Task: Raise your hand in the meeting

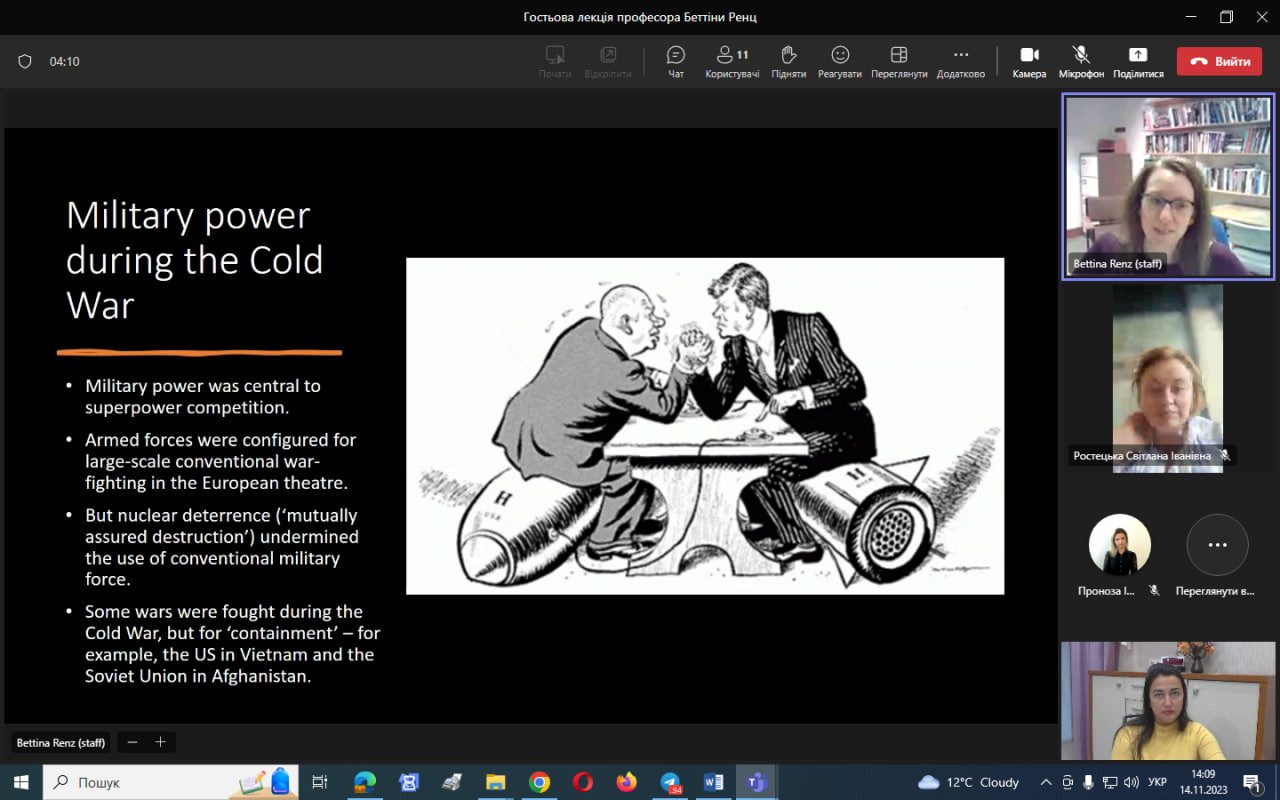Action: coord(788,61)
